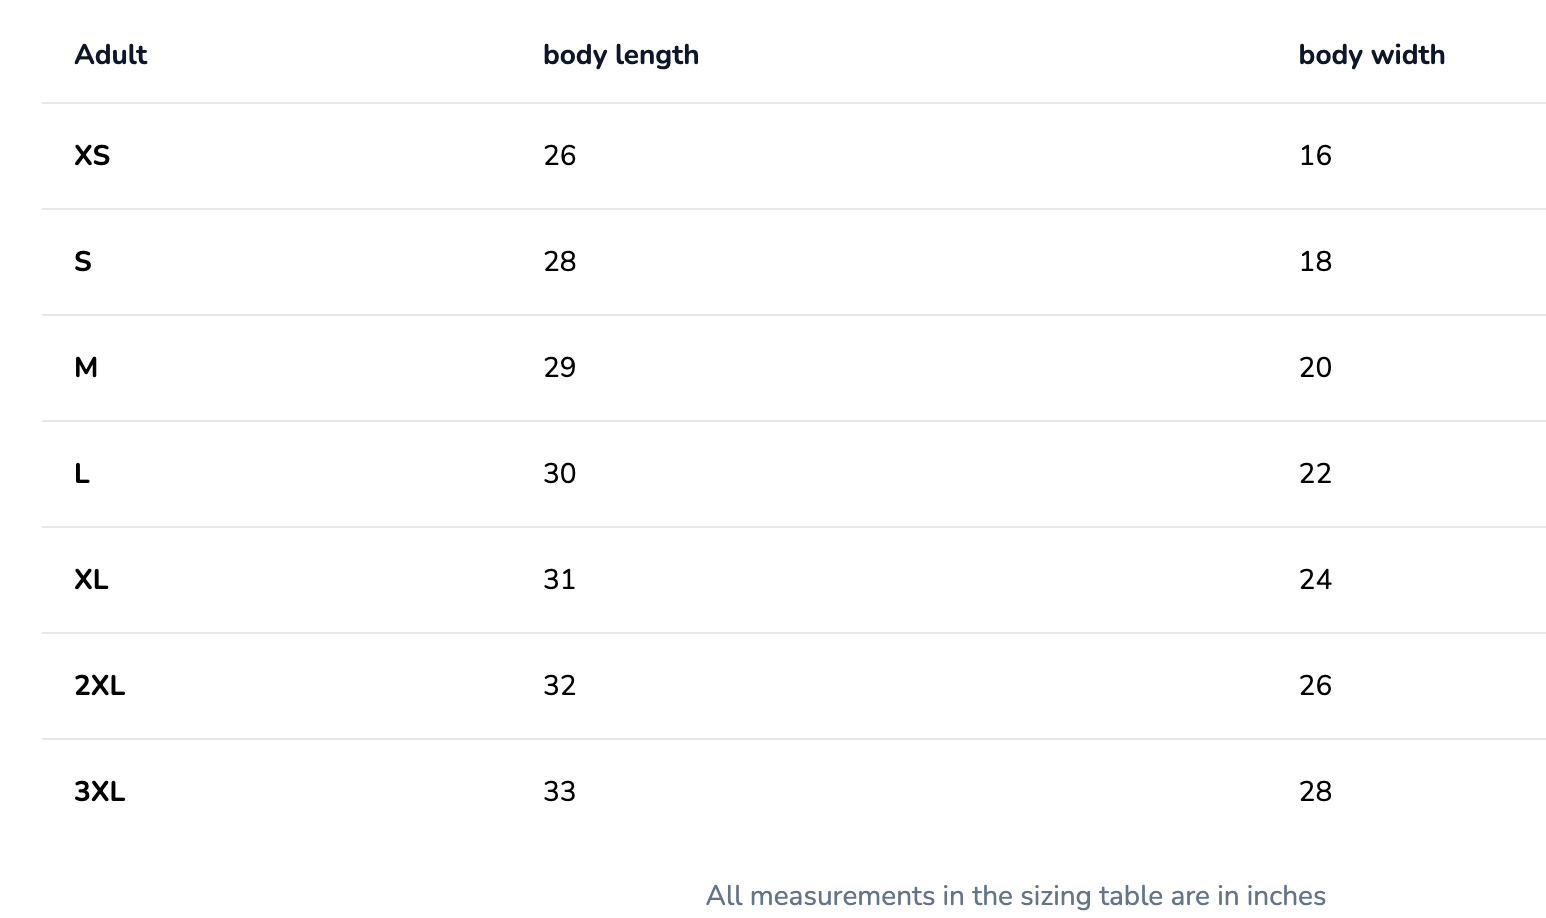Viewport: 1546px width, 918px height.
Task: Click body width value 22 for L
Action: pyautogui.click(x=1315, y=474)
